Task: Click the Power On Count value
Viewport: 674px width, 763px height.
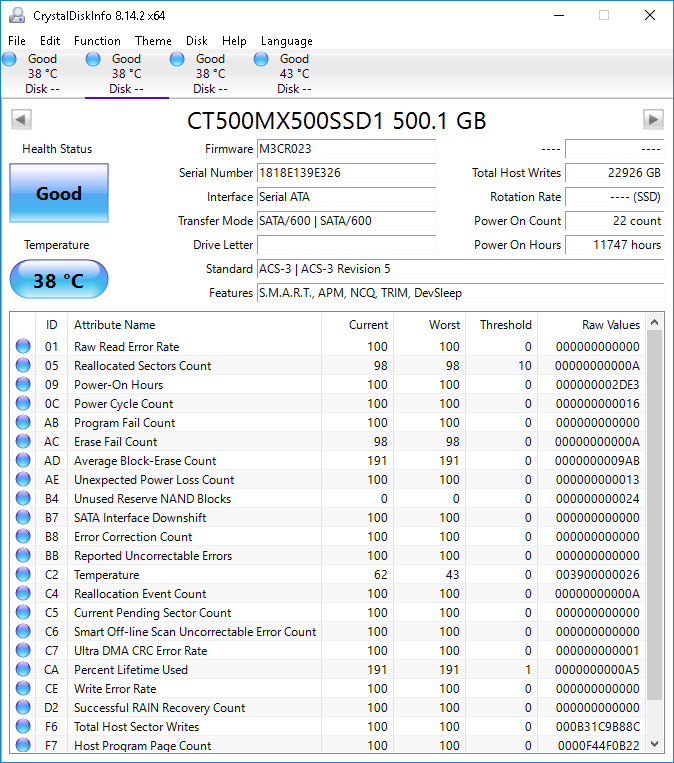Action: [x=615, y=220]
